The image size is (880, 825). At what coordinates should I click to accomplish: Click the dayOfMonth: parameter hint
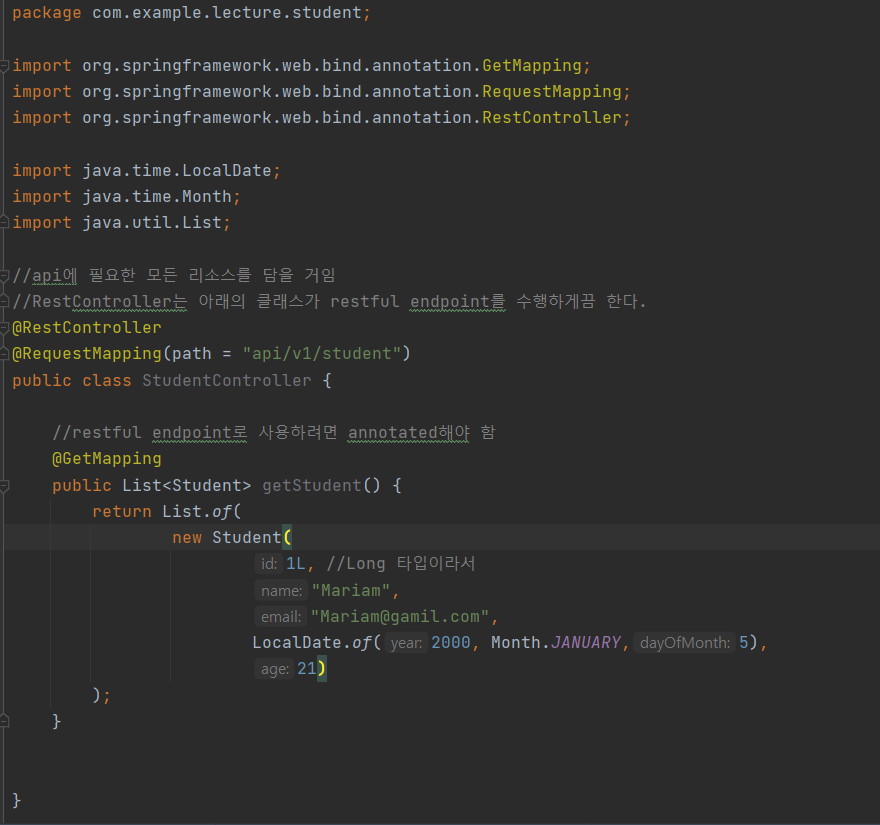(685, 643)
